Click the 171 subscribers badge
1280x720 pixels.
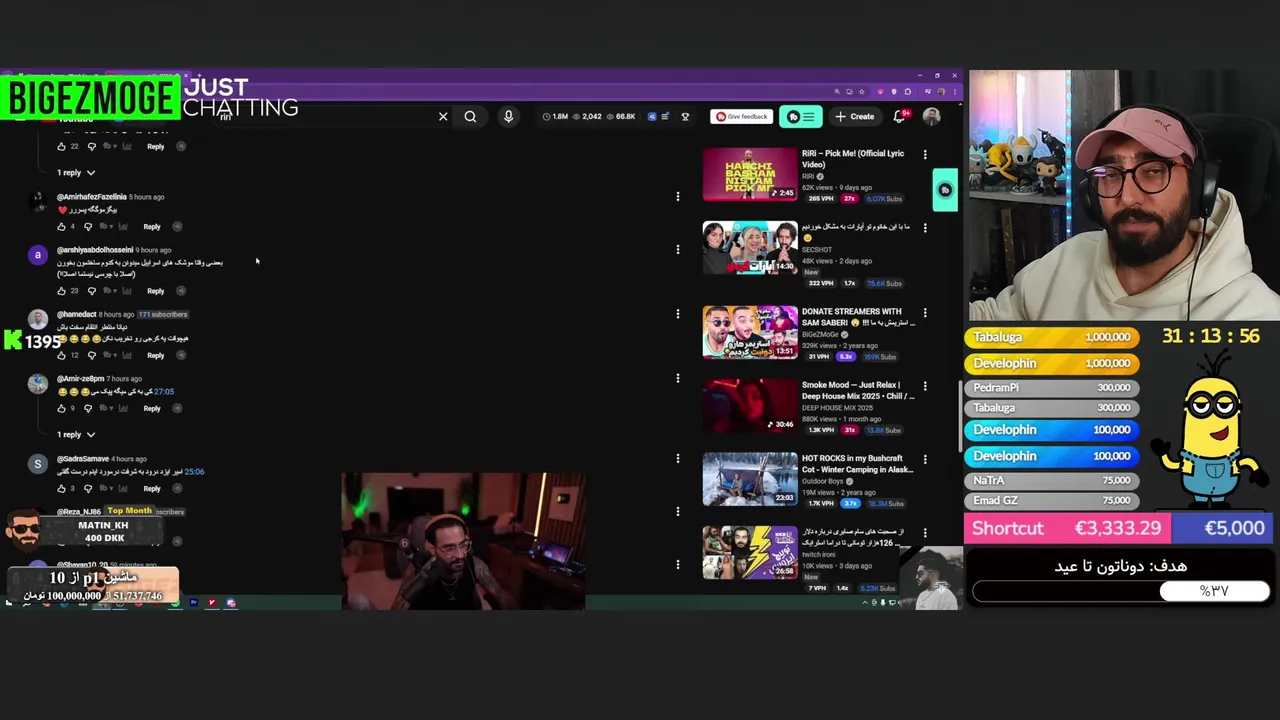pos(162,314)
